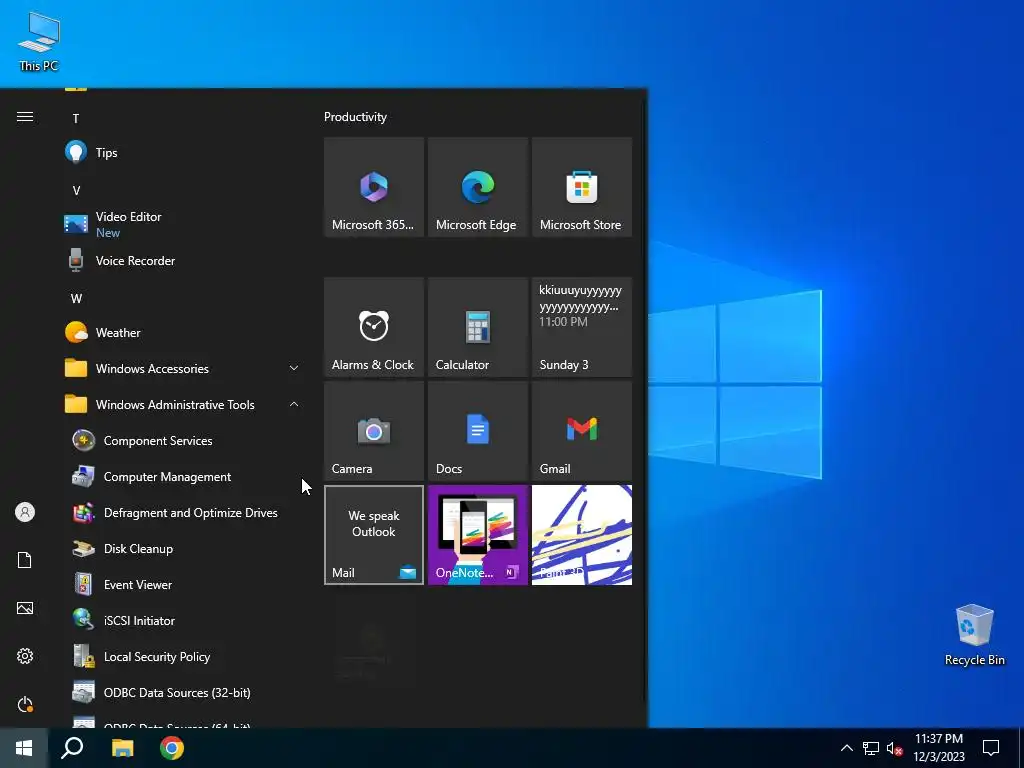Open Documents from the Start sidebar
1024x768 pixels.
point(25,560)
